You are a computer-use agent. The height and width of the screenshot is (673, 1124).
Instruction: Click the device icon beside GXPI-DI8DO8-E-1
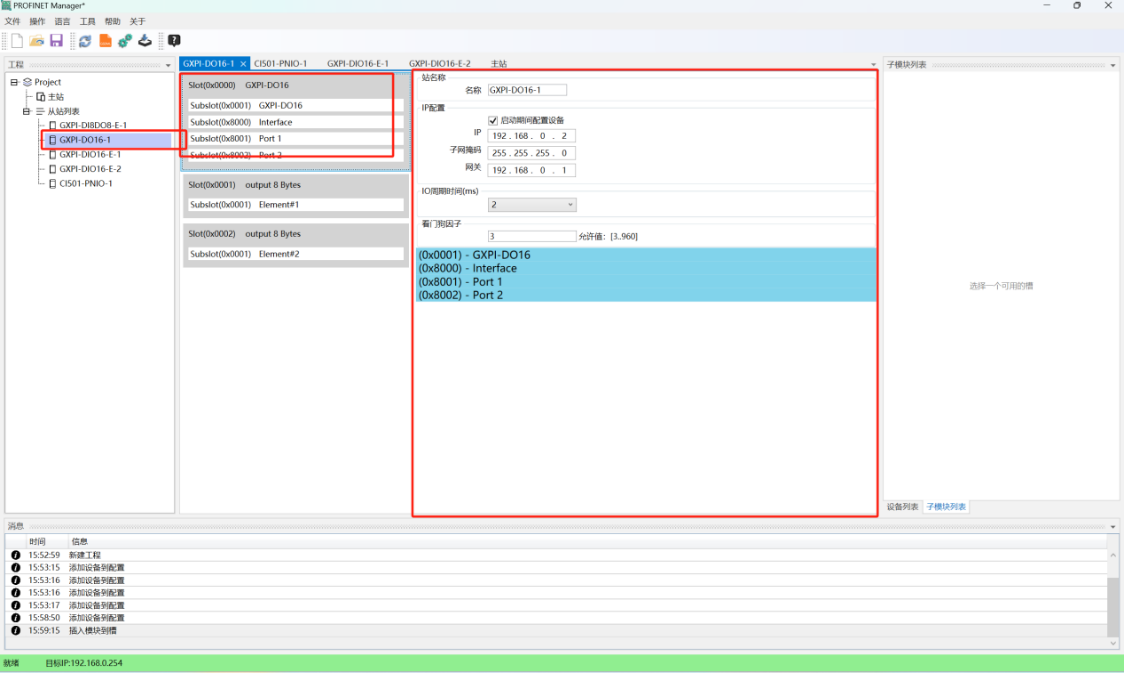52,125
